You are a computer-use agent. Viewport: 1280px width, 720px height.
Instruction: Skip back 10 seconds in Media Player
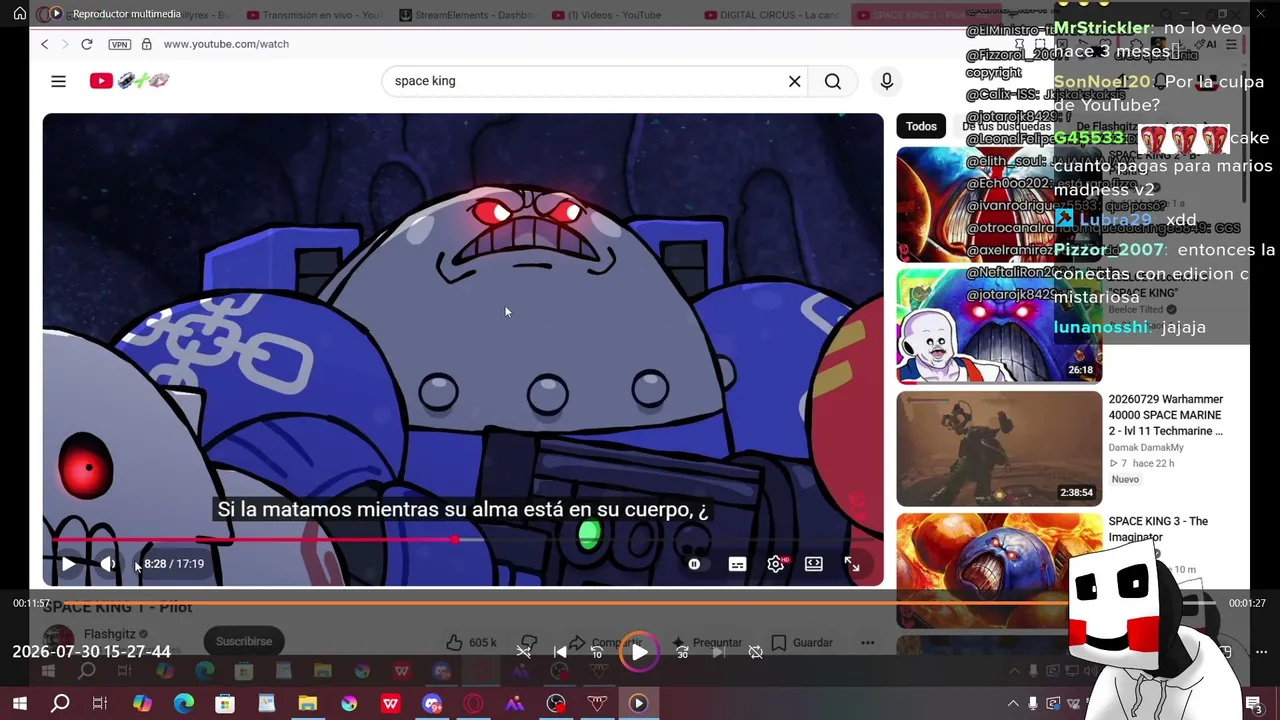point(597,652)
